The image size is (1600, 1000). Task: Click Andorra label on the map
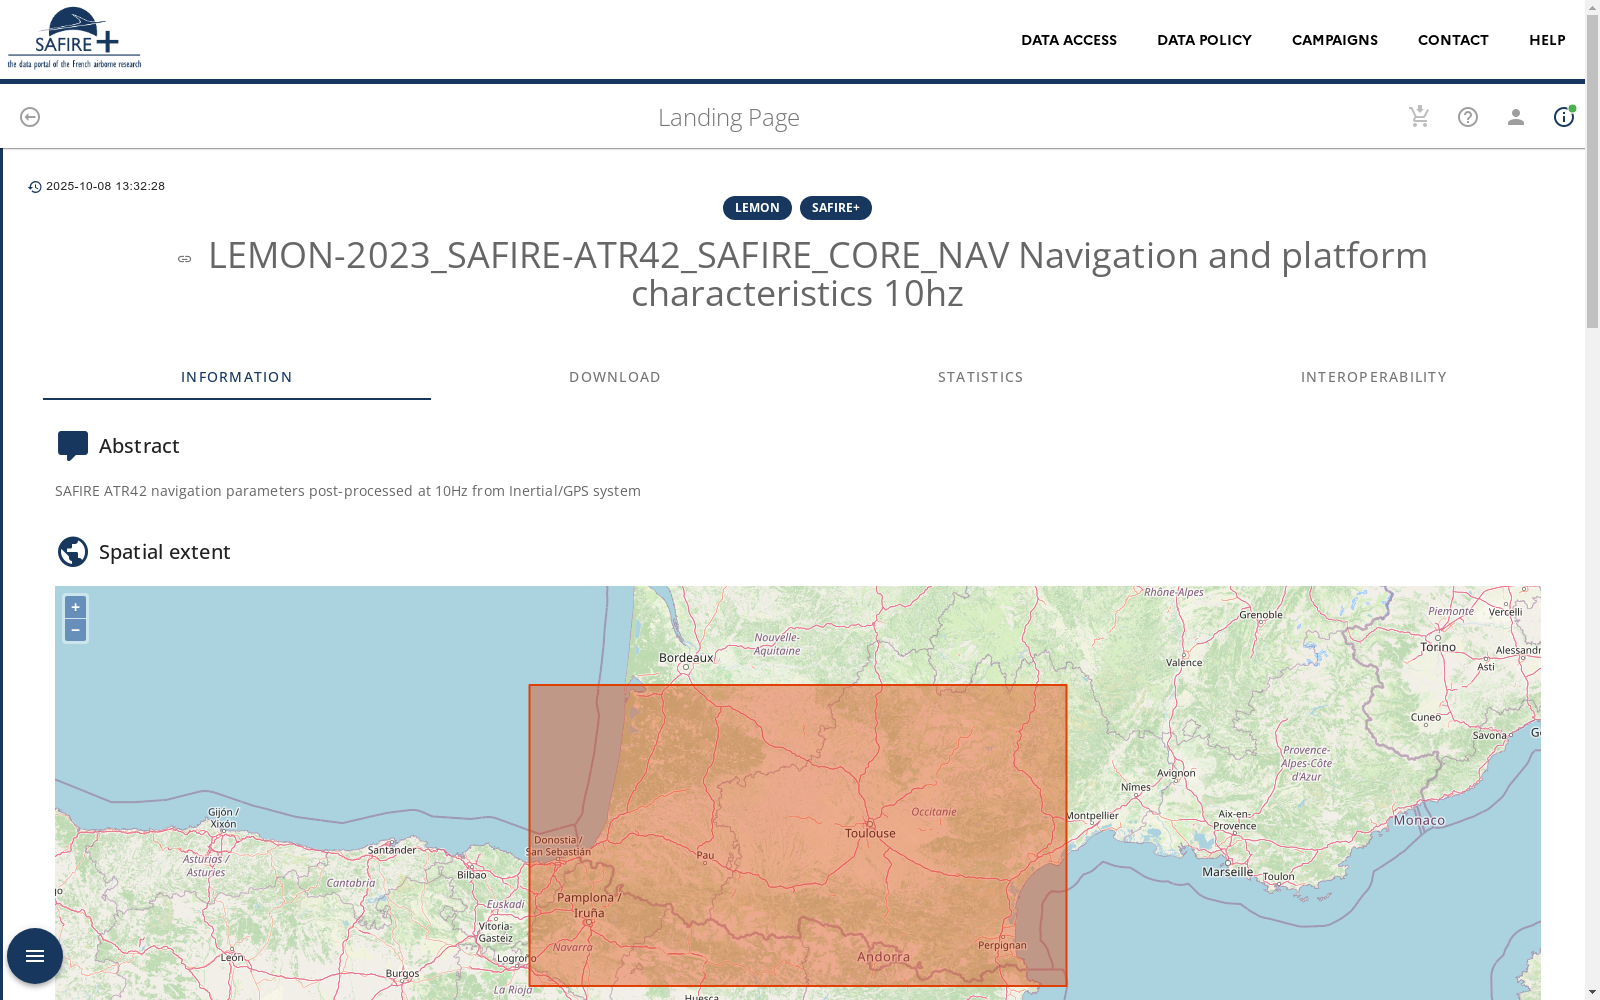click(x=884, y=957)
